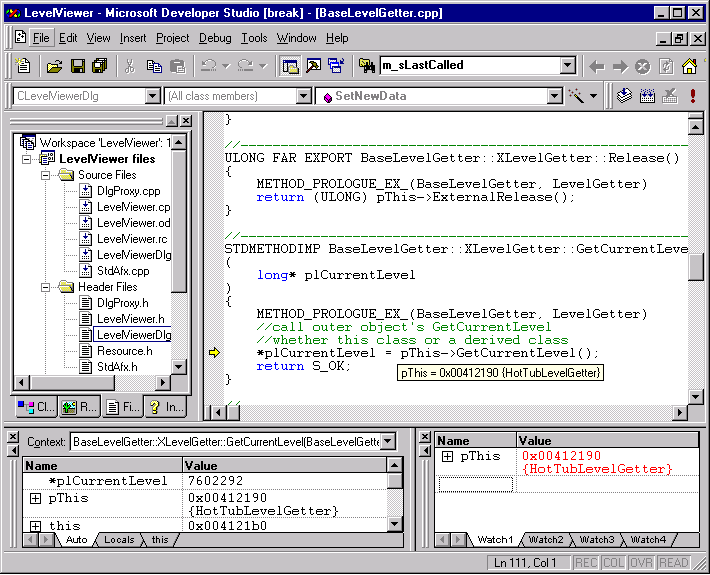Viewport: 710px width, 575px height.
Task: Click the Save All toolbar icon
Action: [99, 66]
